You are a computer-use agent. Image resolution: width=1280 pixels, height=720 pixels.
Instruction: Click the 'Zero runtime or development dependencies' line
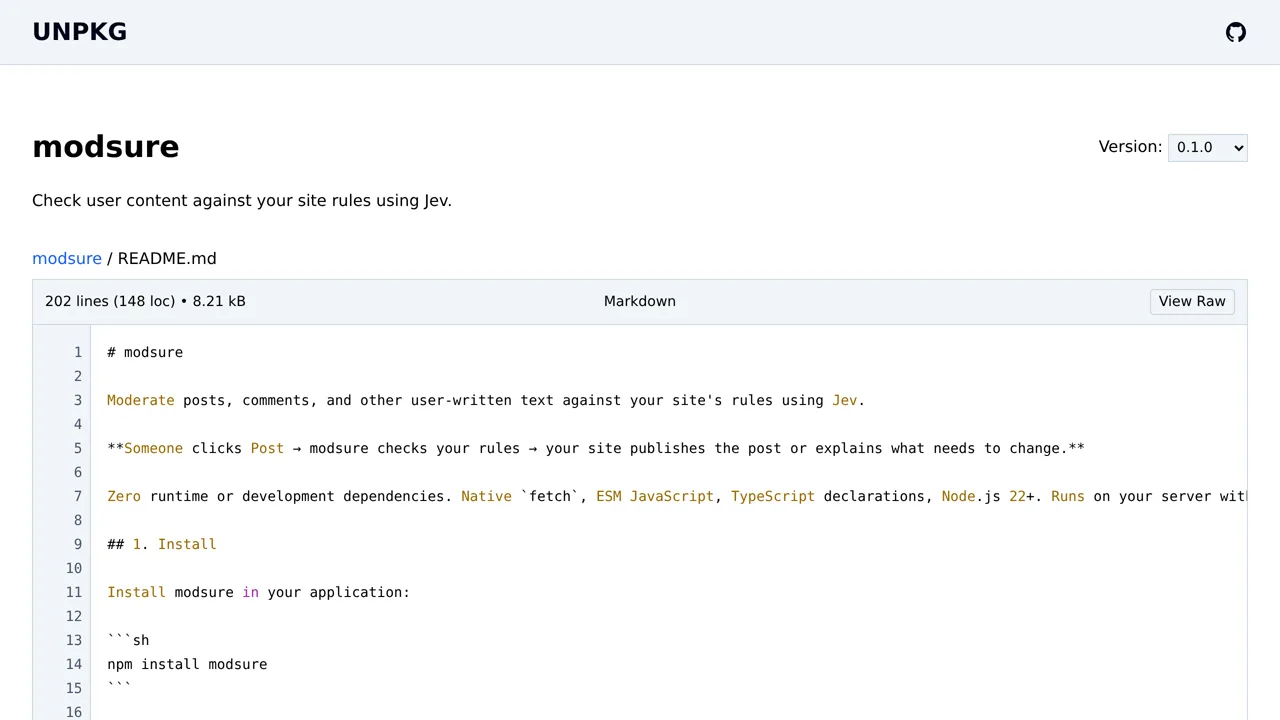tap(677, 496)
